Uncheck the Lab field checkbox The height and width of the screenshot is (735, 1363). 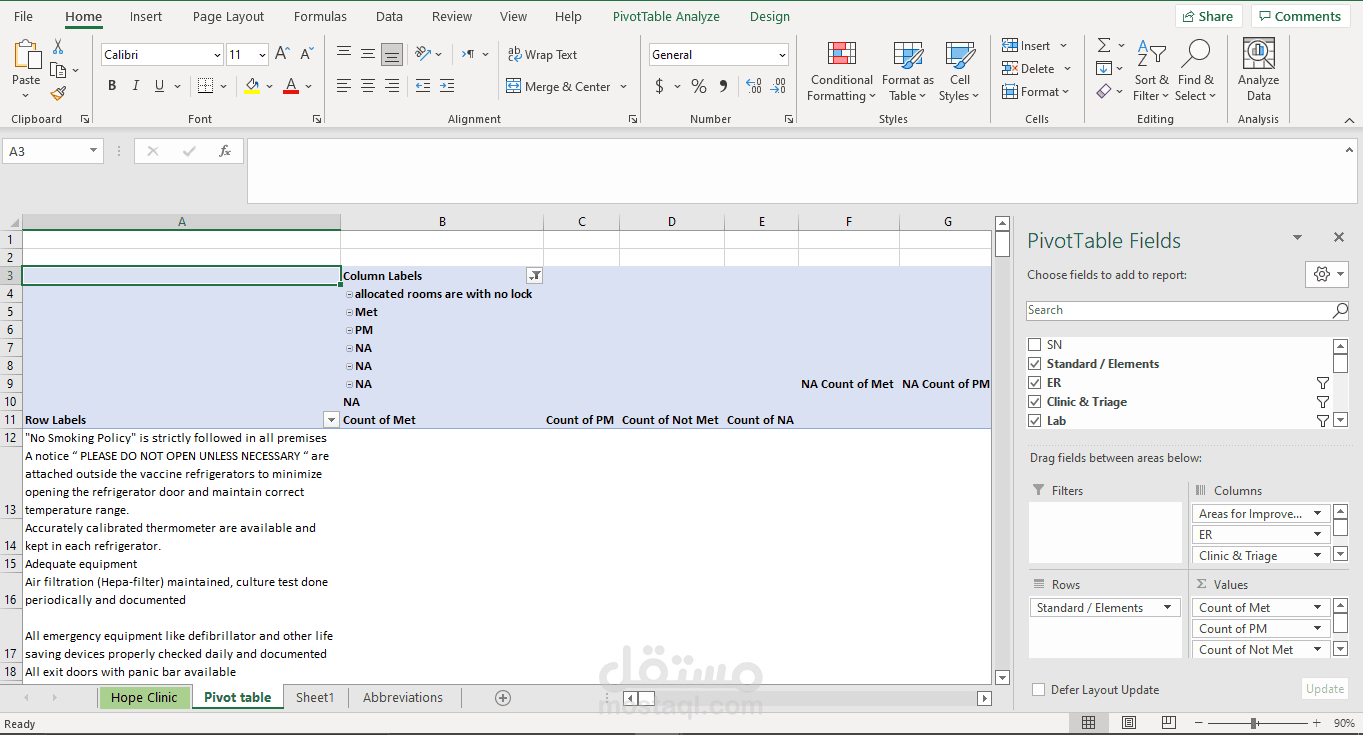pyautogui.click(x=1034, y=420)
